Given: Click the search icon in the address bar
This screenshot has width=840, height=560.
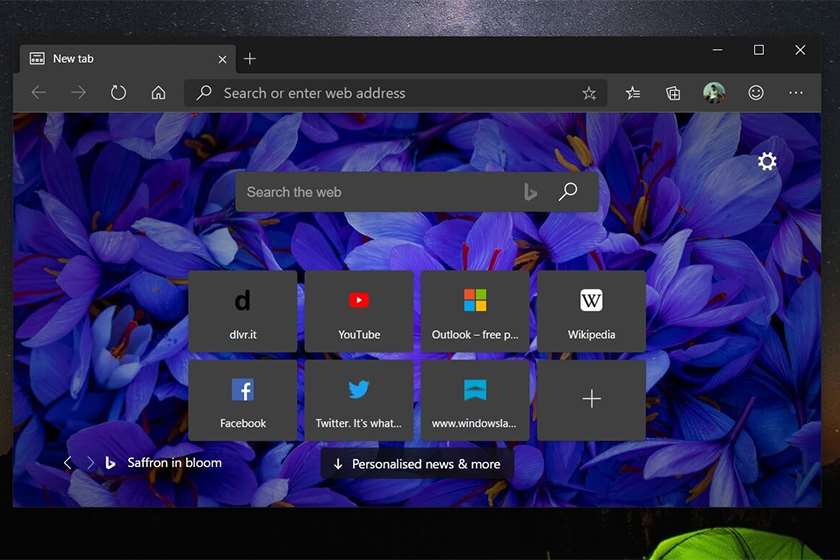Looking at the screenshot, I should (x=204, y=93).
